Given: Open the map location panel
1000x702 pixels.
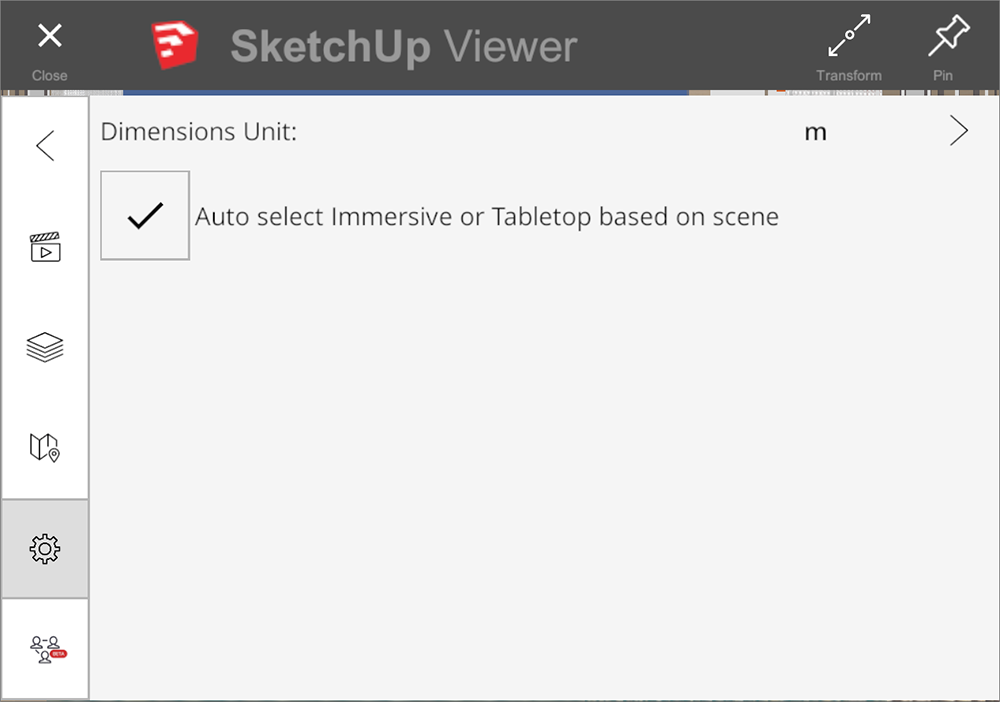Looking at the screenshot, I should [45, 447].
